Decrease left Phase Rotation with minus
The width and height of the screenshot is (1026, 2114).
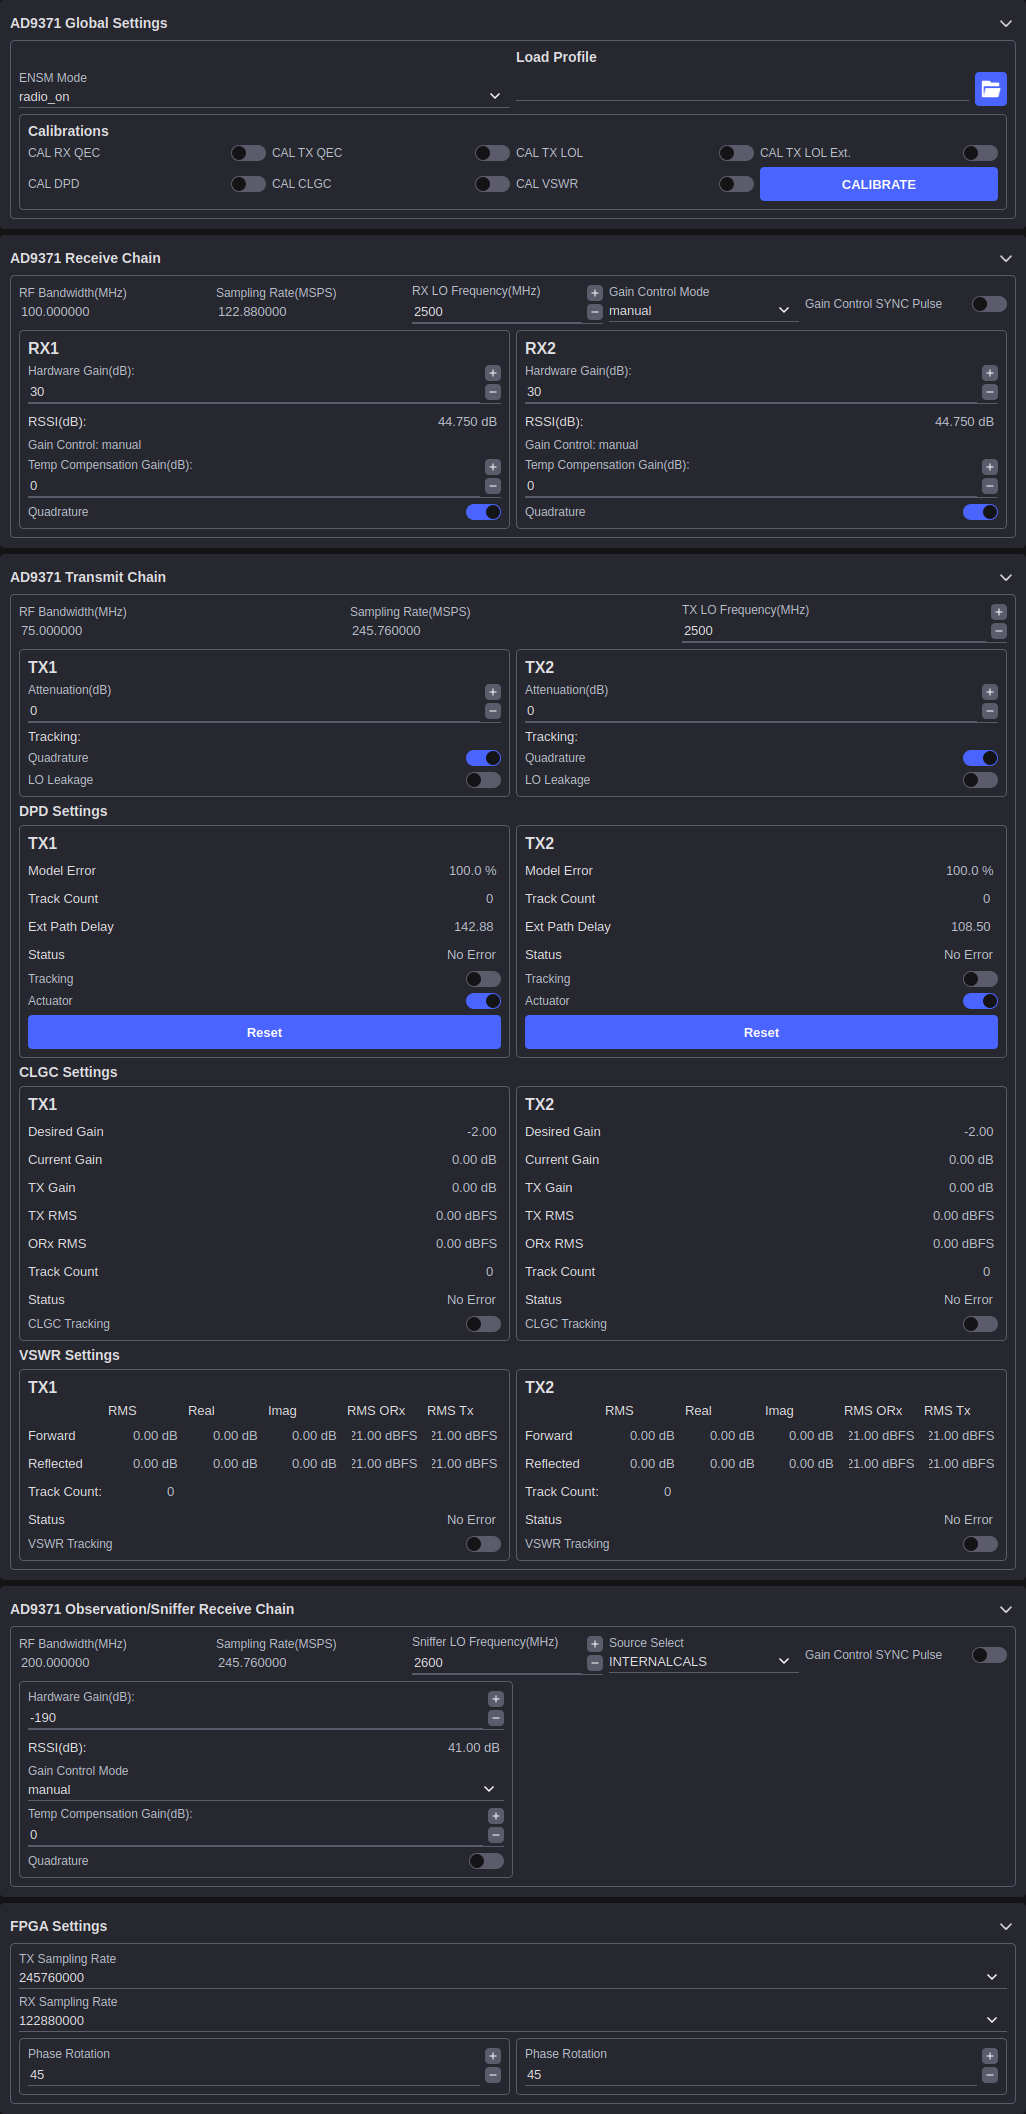pyautogui.click(x=492, y=2075)
